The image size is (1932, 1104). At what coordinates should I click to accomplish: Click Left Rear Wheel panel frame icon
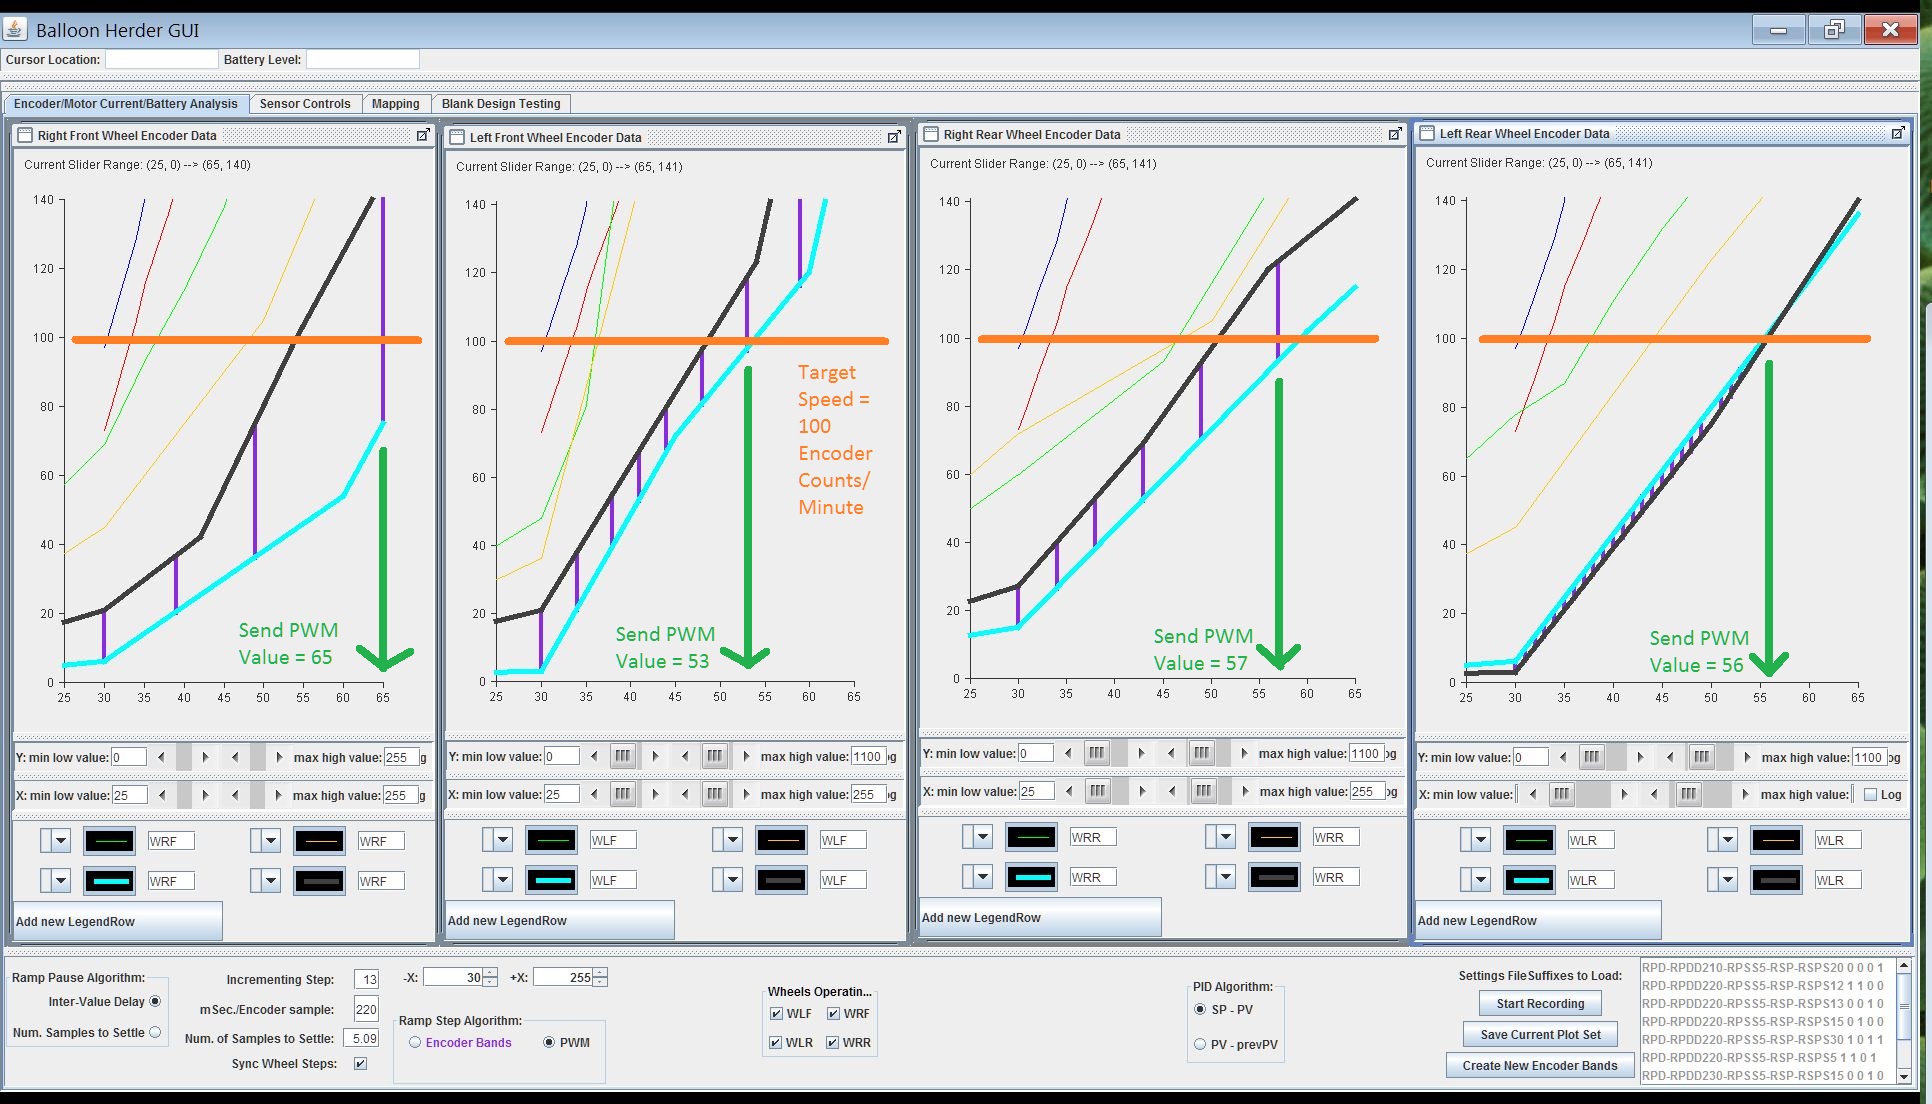(x=1425, y=133)
